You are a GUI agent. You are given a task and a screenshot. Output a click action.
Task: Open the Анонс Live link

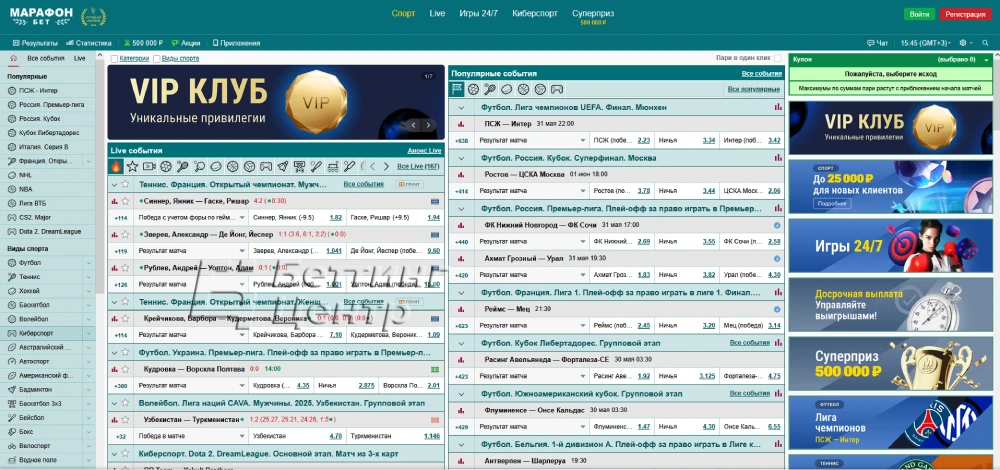(424, 151)
